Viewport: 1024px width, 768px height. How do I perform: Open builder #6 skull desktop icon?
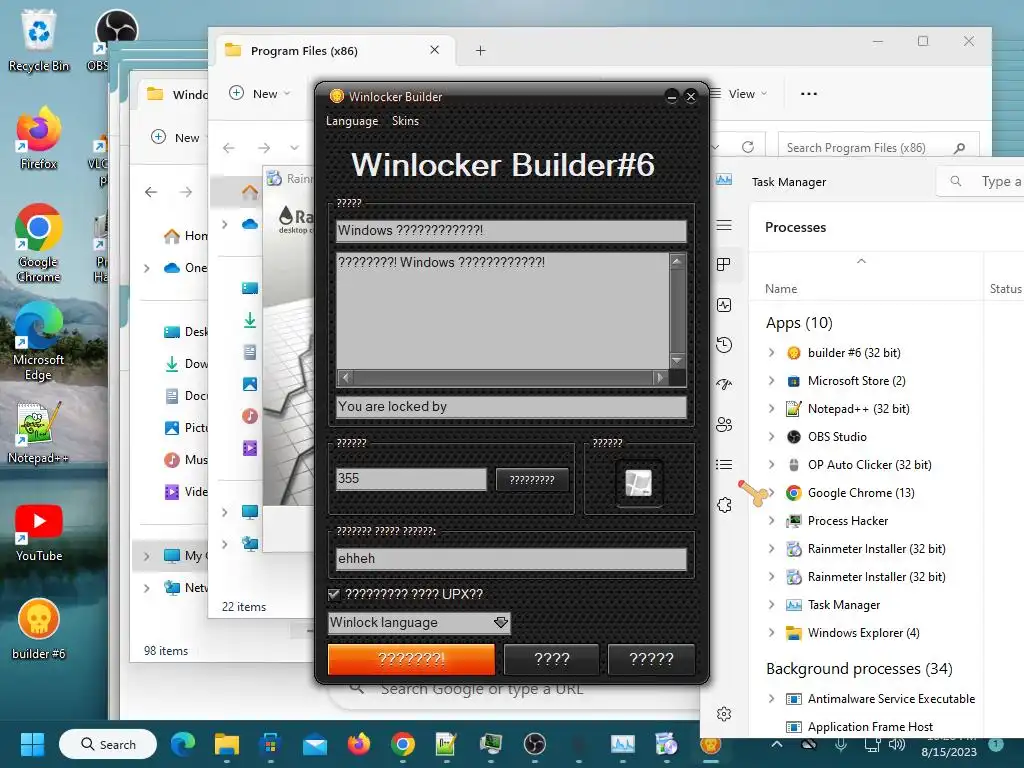click(x=39, y=628)
